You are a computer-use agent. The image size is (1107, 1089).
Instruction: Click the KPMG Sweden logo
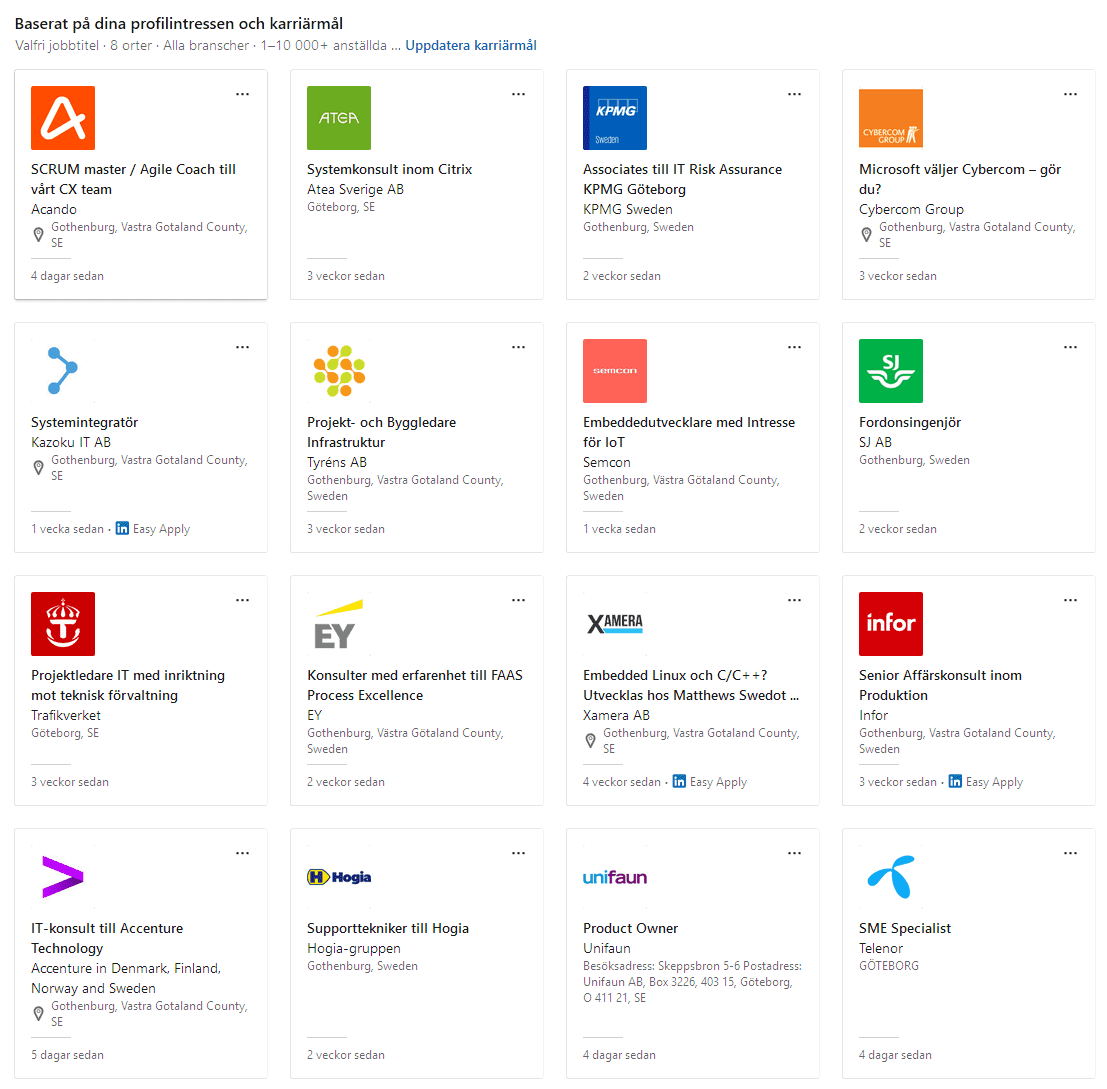click(x=615, y=118)
